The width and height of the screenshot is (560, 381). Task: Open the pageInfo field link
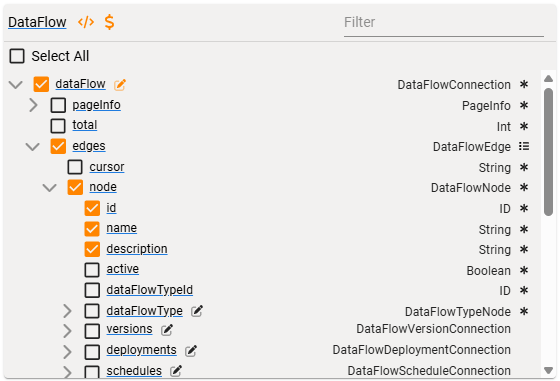coord(96,105)
